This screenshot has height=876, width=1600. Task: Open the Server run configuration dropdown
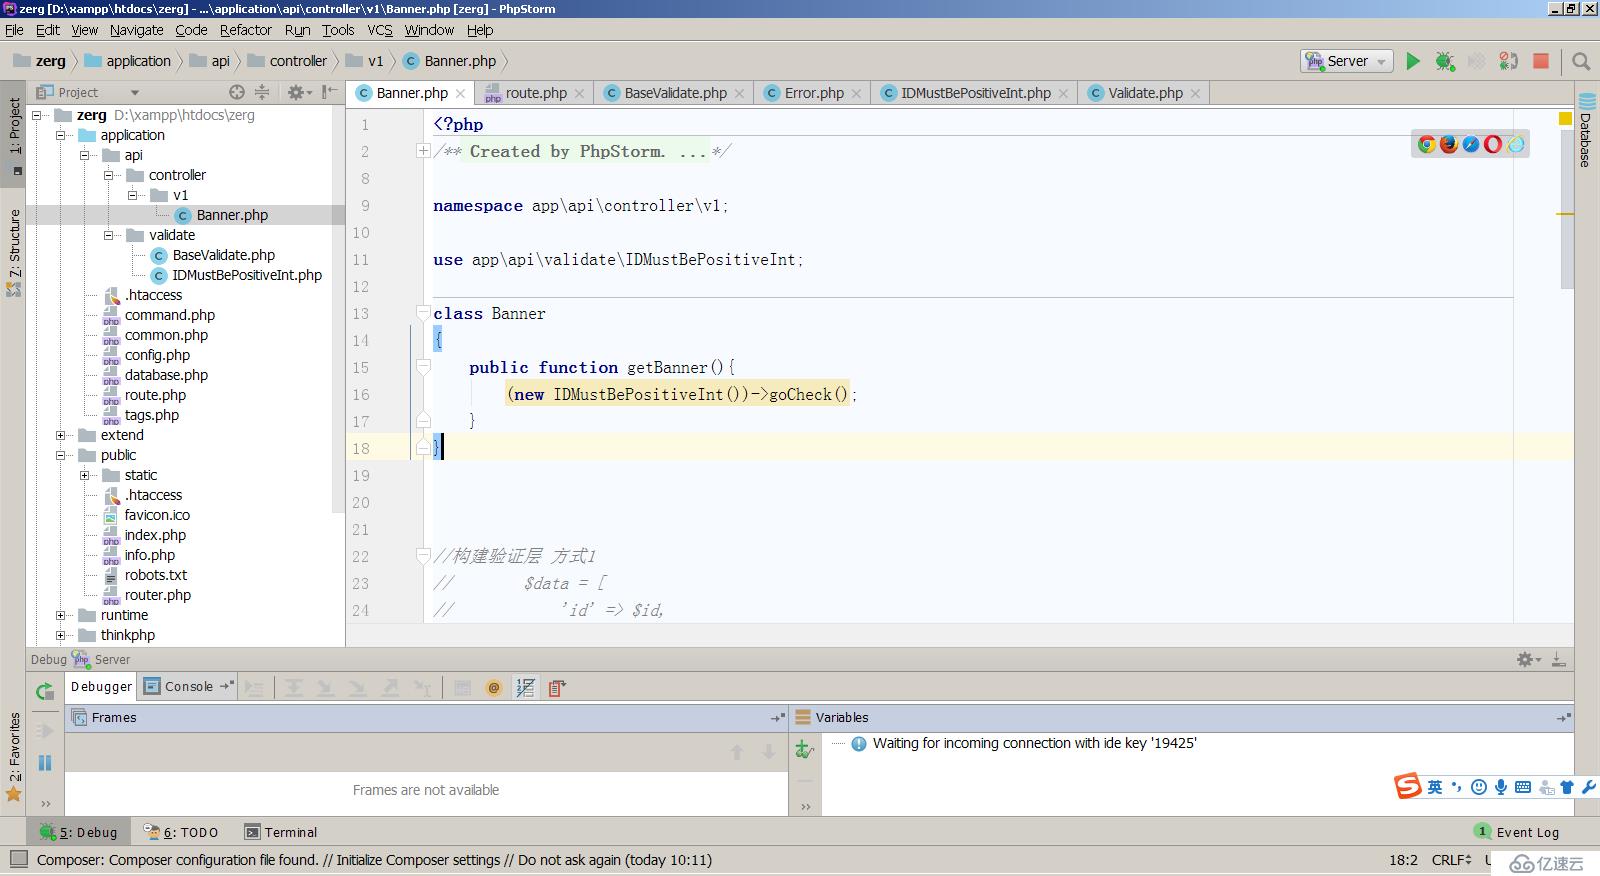point(1346,61)
